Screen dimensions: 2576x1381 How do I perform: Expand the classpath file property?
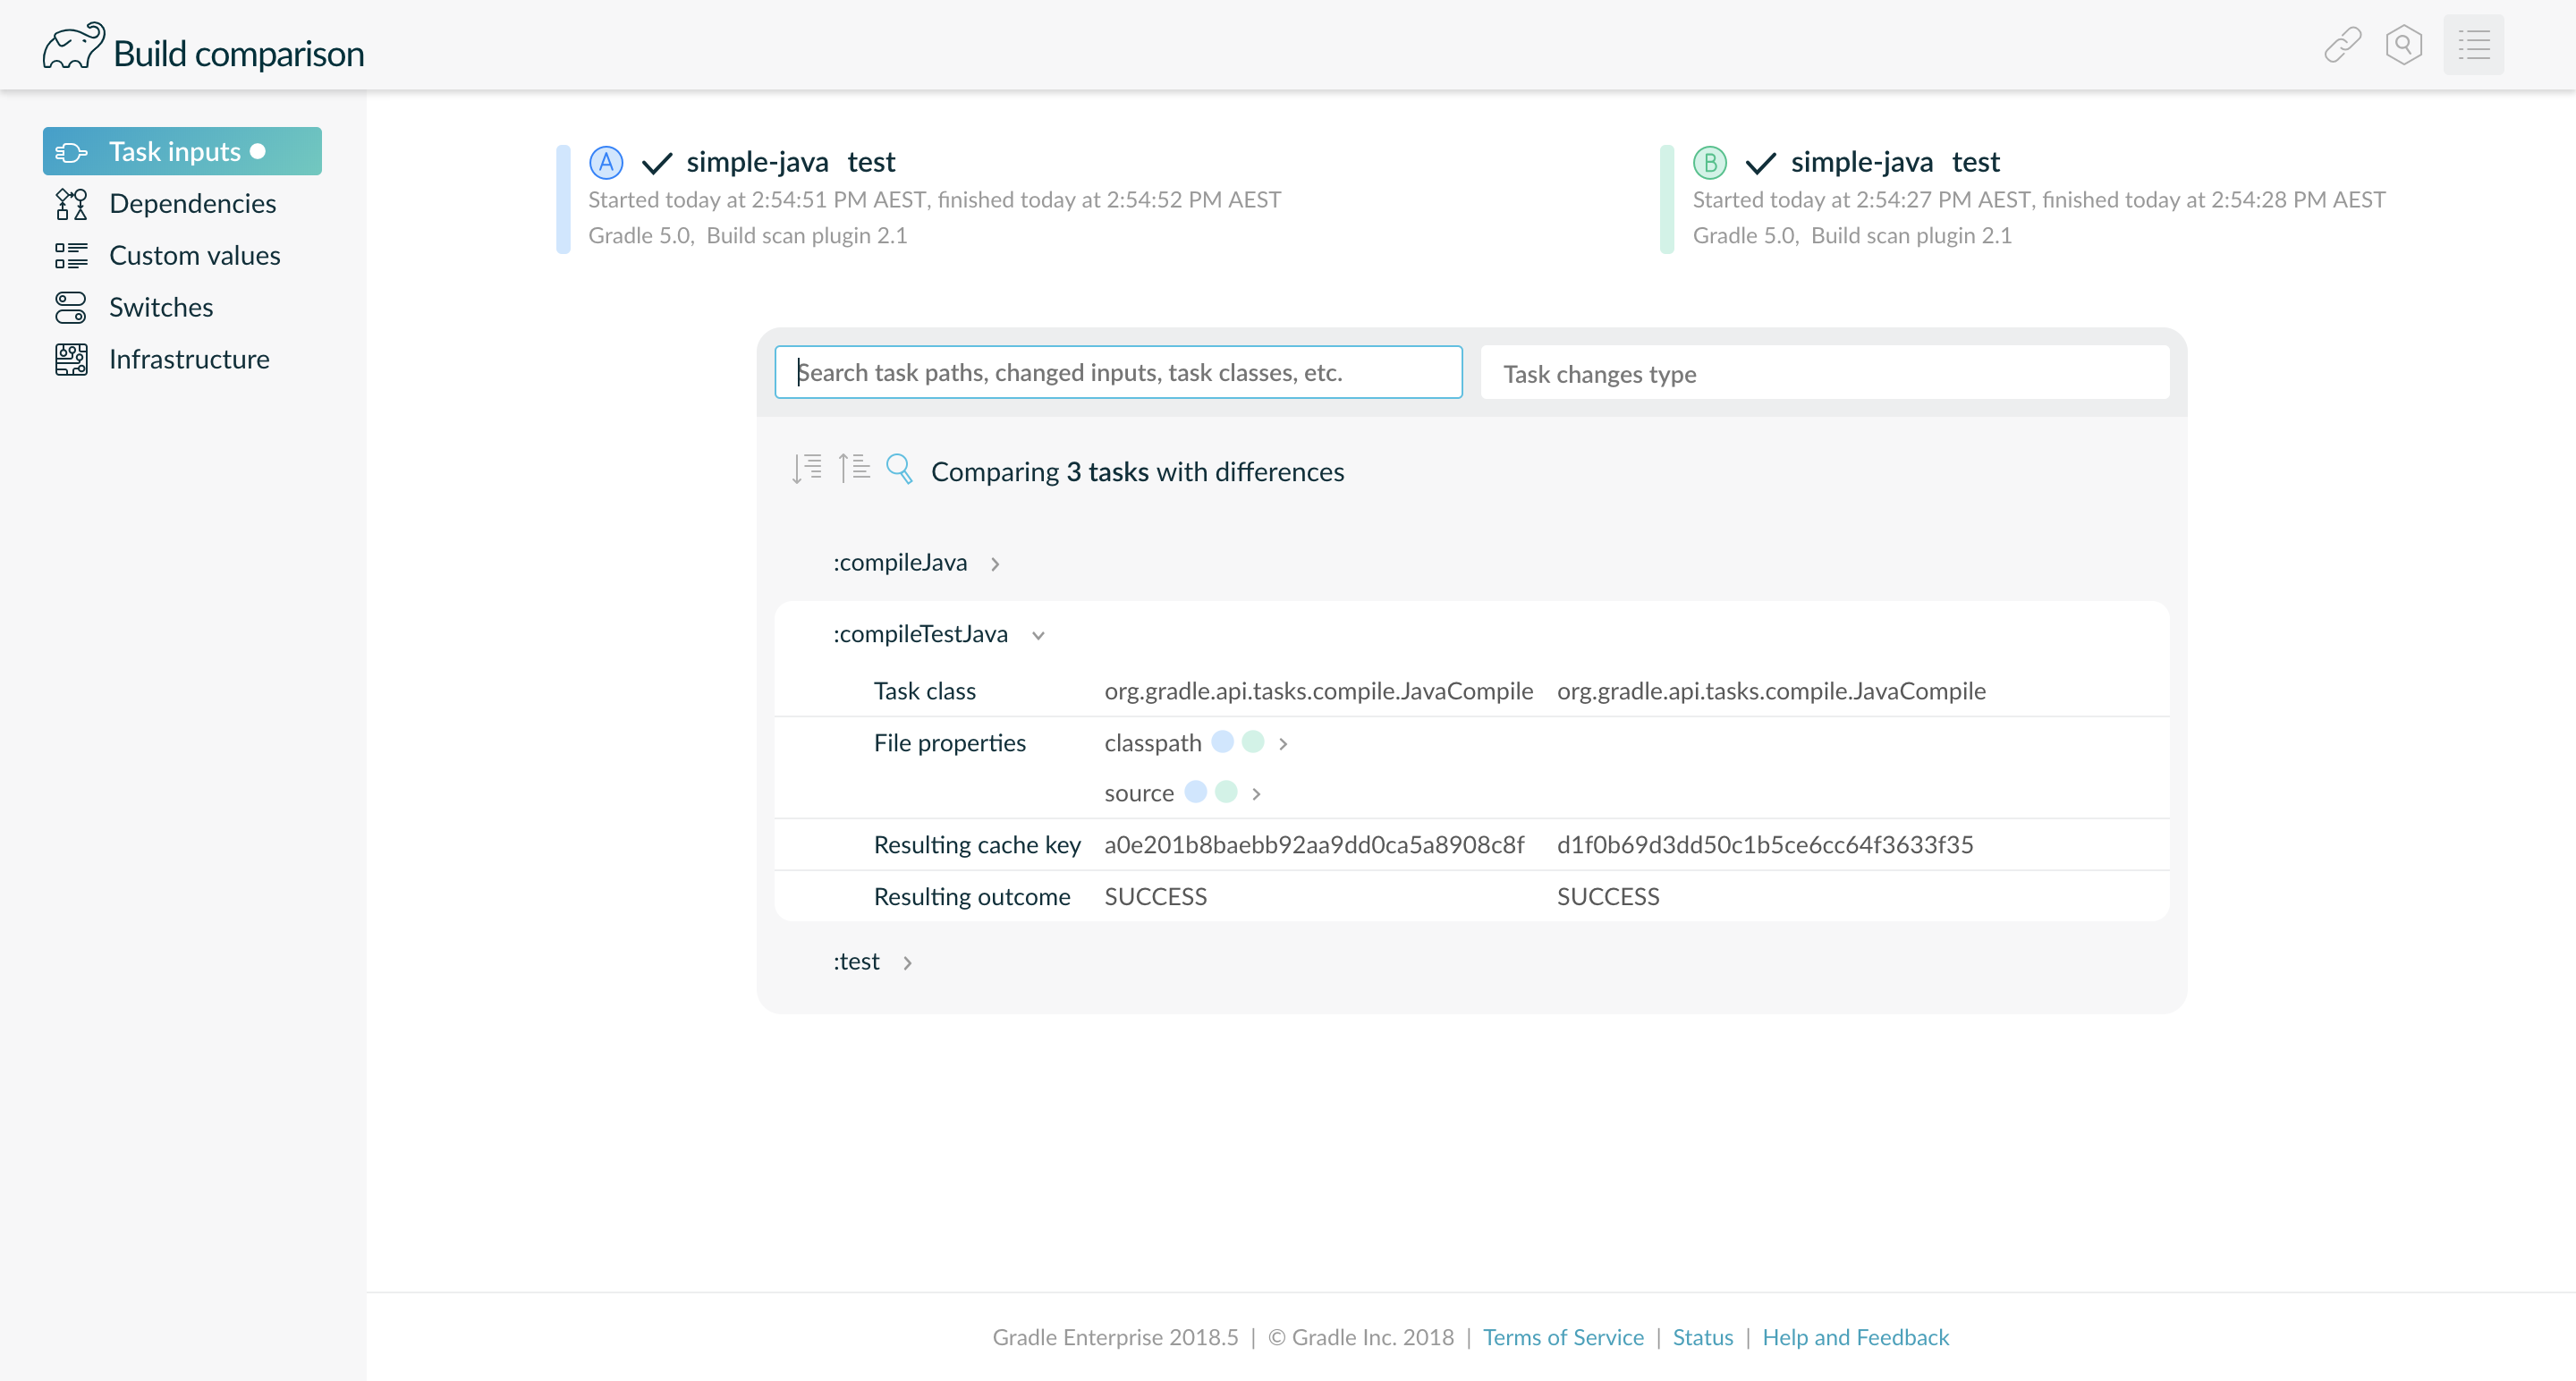point(1283,744)
